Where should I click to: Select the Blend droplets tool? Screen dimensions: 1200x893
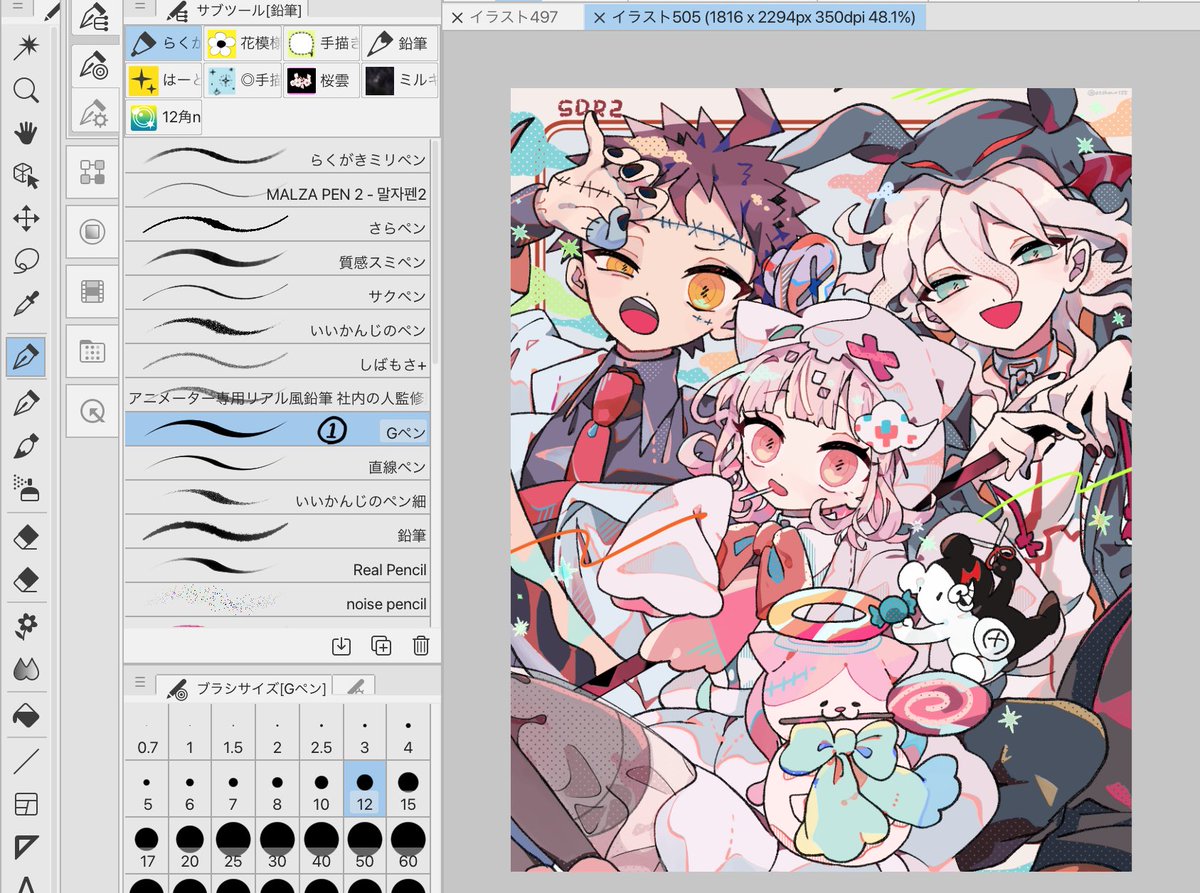[26, 669]
